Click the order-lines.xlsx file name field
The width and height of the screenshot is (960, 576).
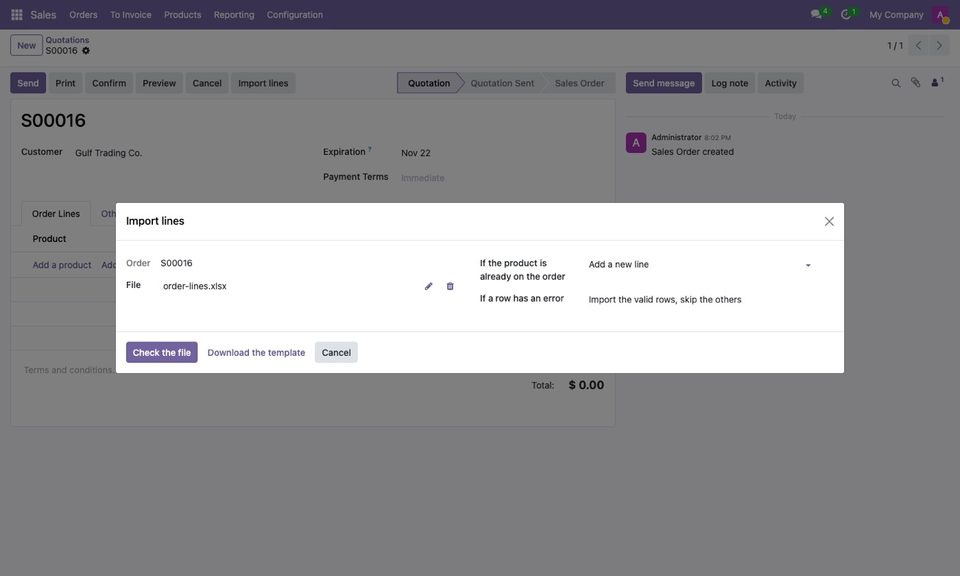tap(289, 286)
